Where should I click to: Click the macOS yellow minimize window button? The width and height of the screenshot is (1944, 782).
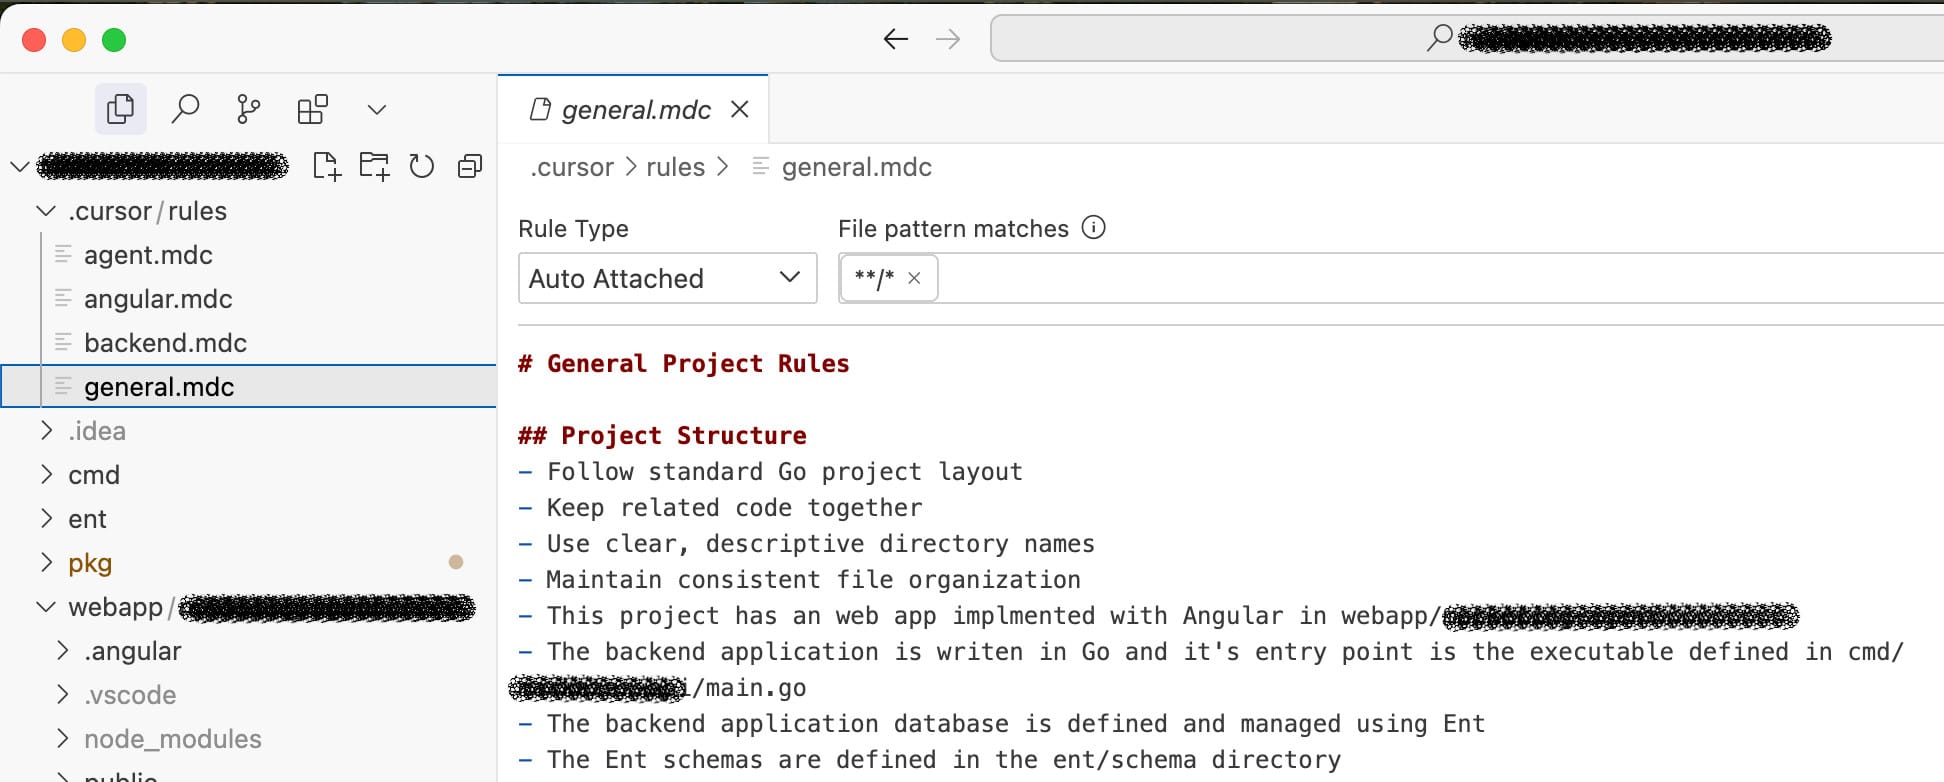[x=74, y=39]
